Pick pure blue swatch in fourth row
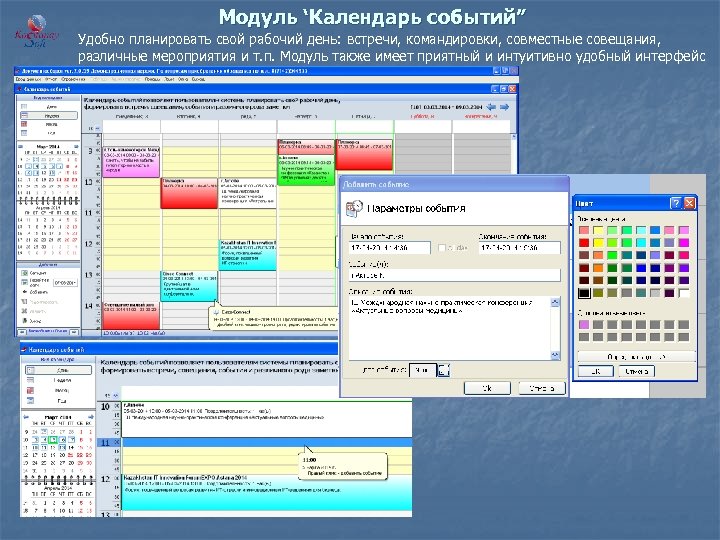This screenshot has height=540, width=720. point(641,268)
